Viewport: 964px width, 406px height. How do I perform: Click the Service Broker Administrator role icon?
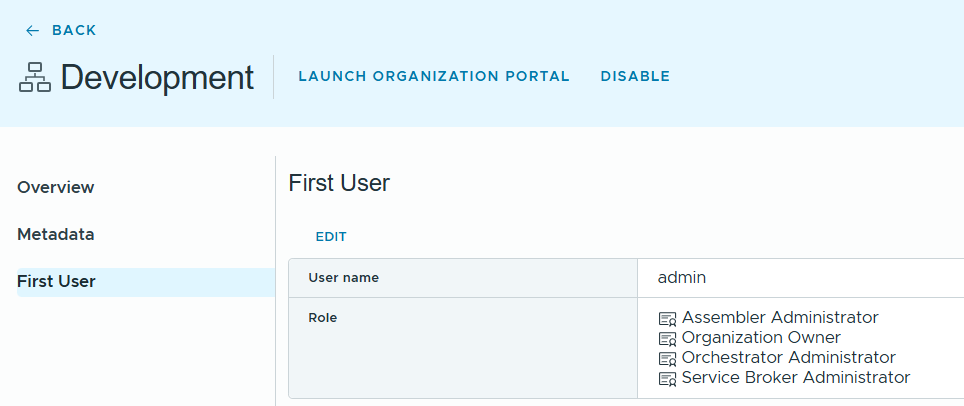(x=668, y=379)
